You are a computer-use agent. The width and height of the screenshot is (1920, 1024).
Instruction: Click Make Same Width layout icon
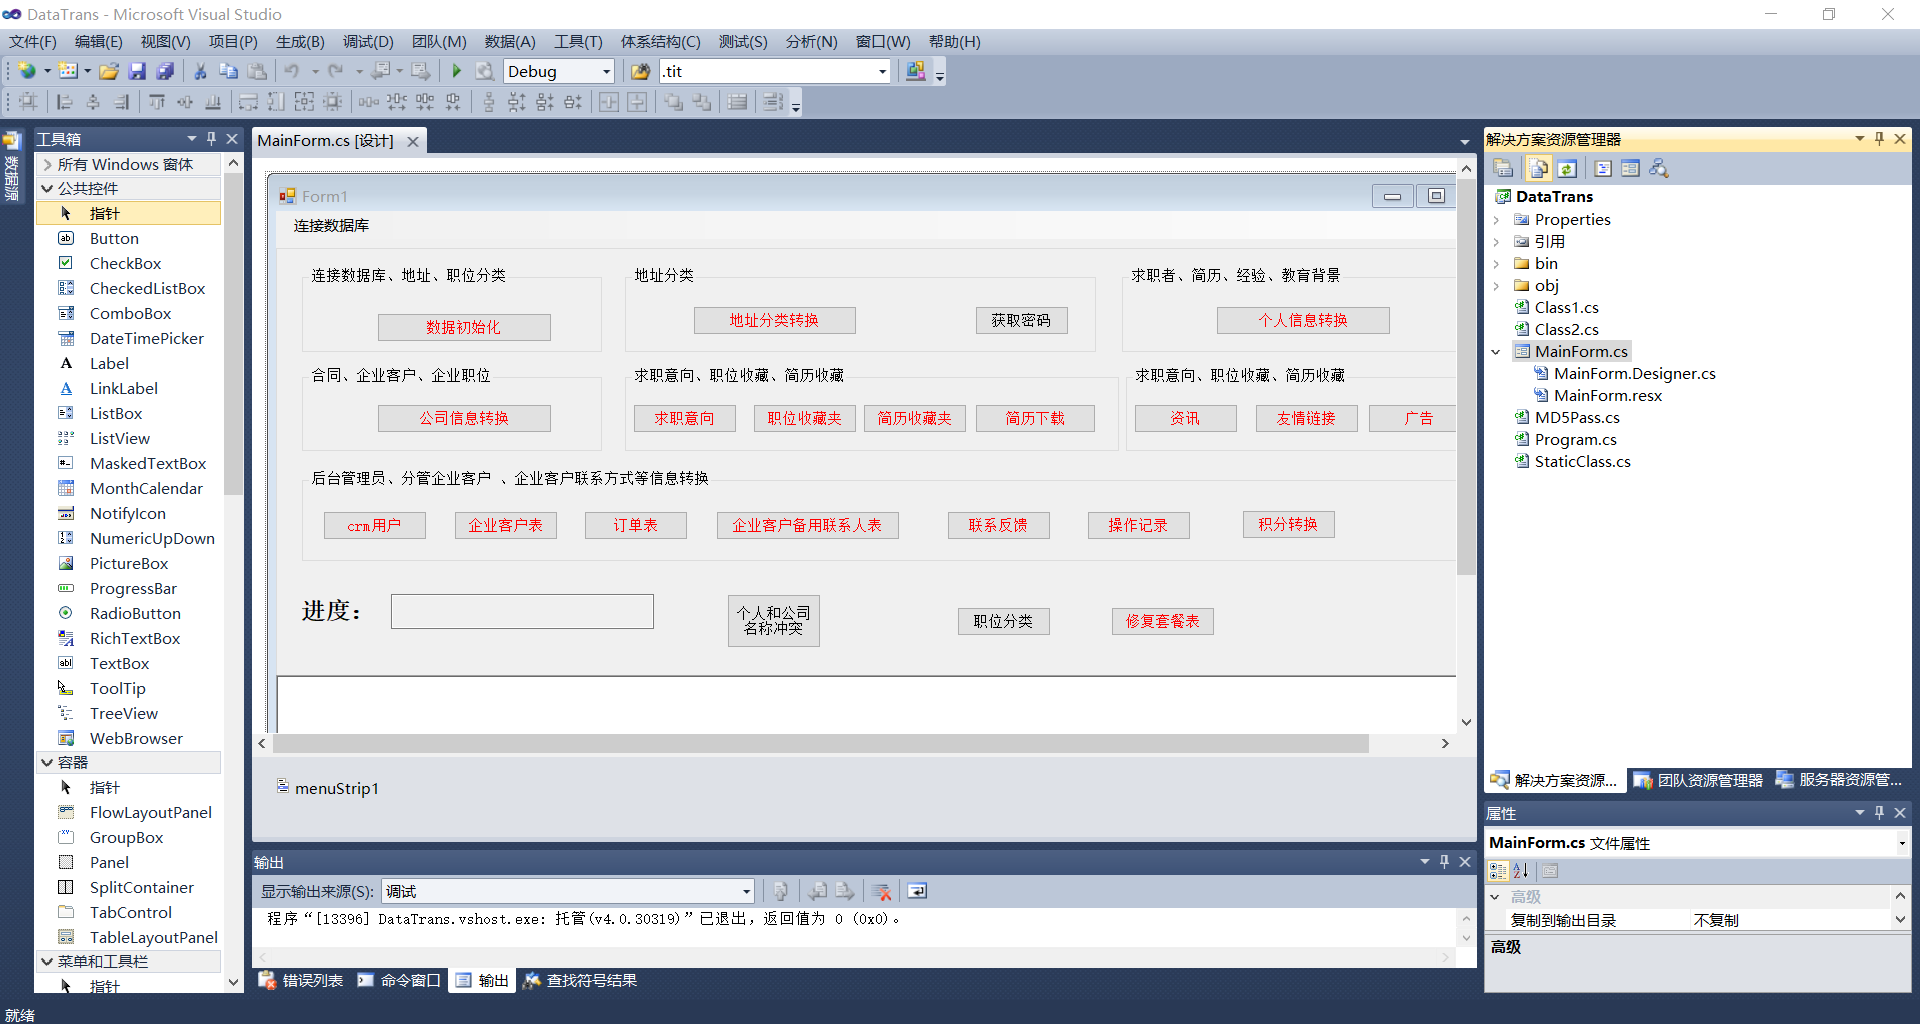(248, 102)
